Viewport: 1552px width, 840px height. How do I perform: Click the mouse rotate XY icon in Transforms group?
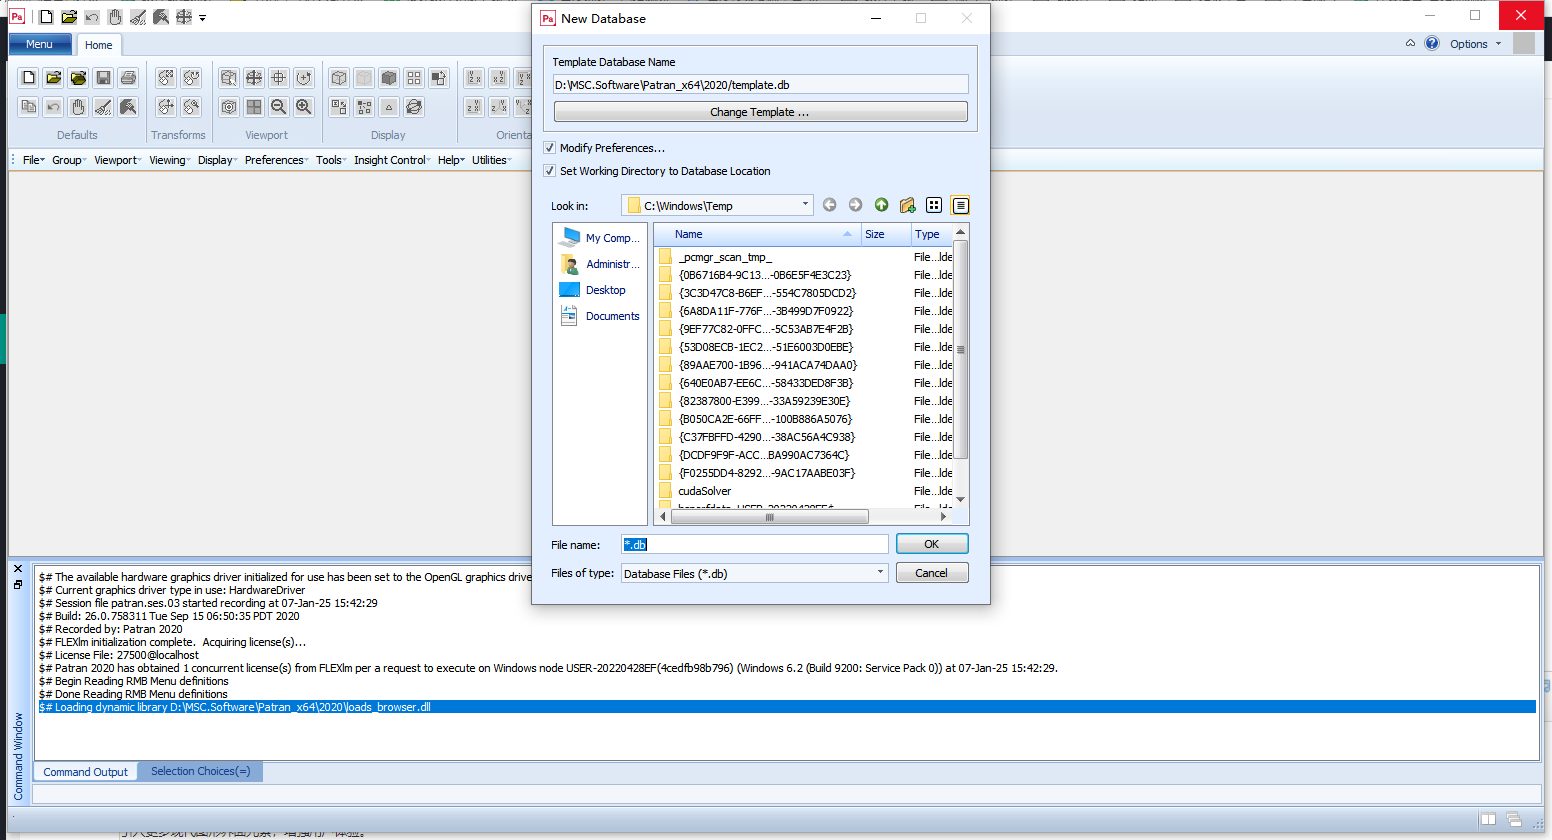pyautogui.click(x=166, y=78)
